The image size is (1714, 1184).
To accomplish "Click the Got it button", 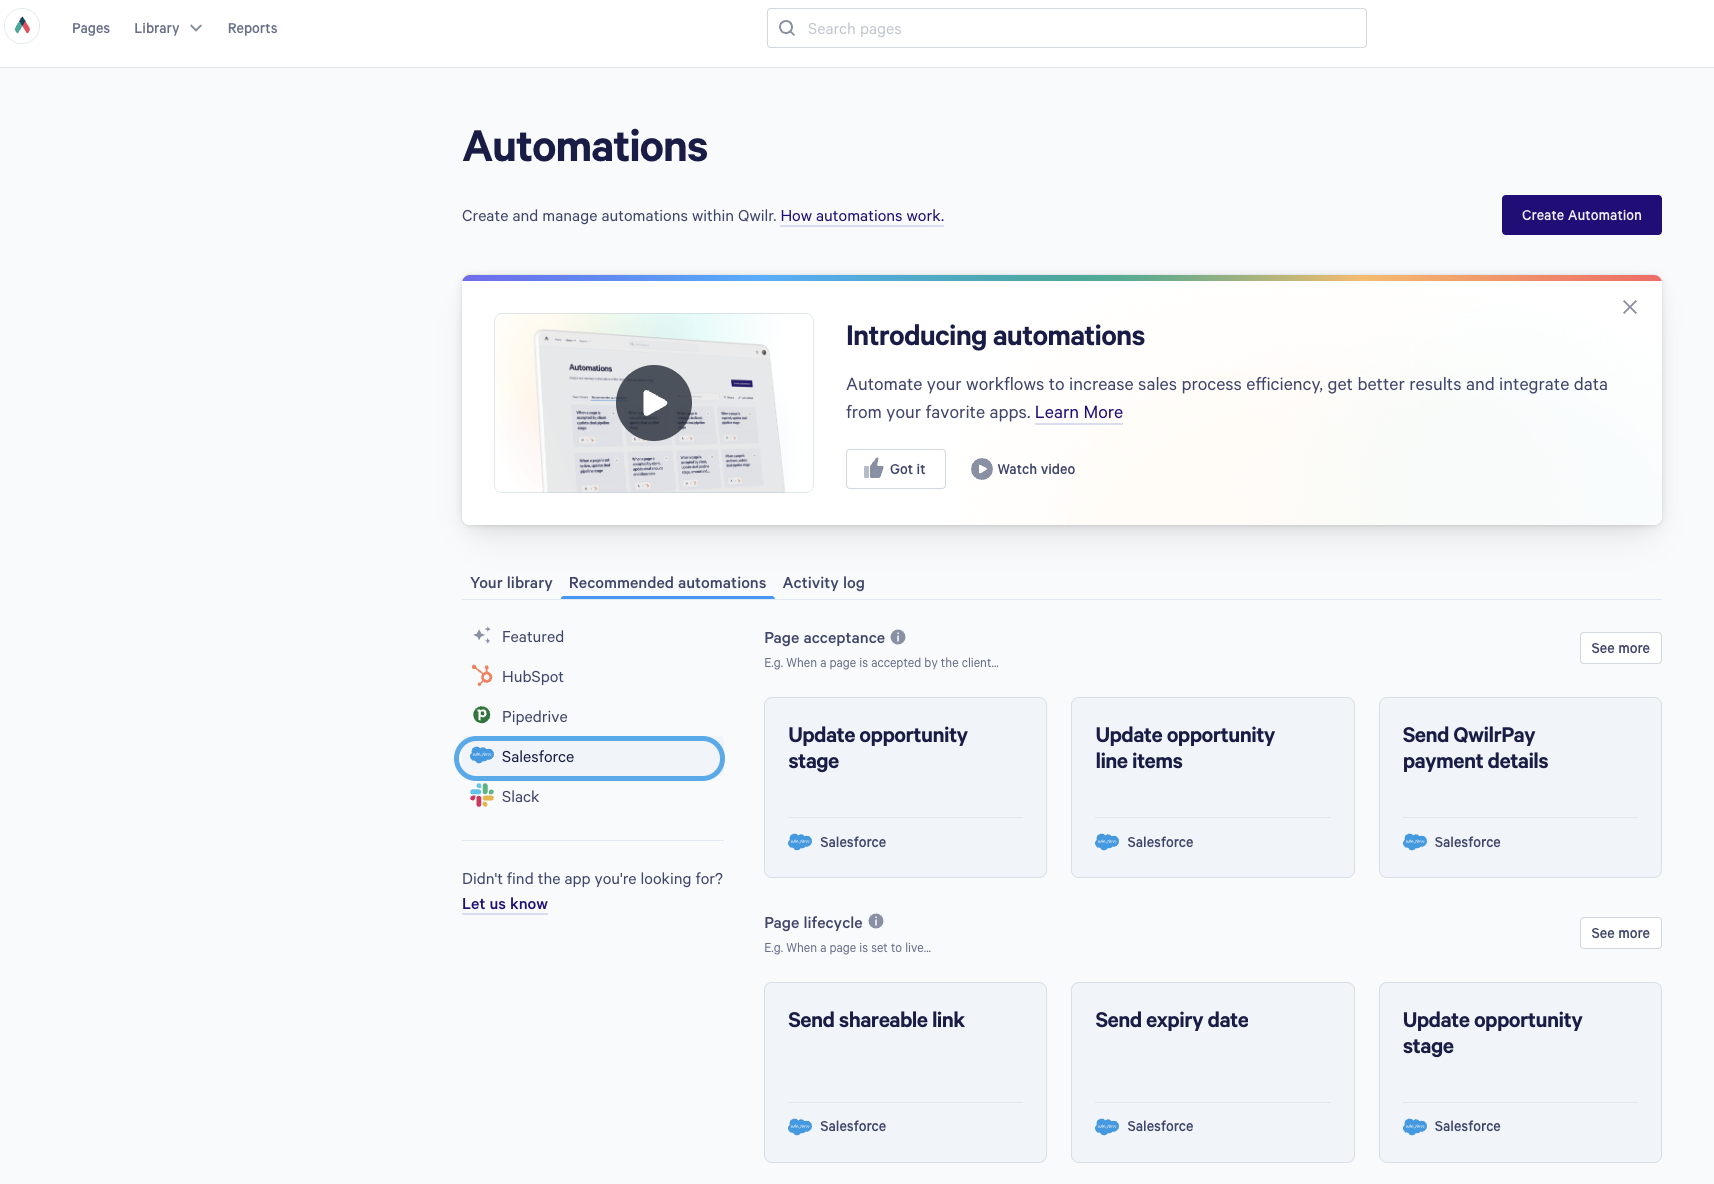I will pyautogui.click(x=896, y=469).
